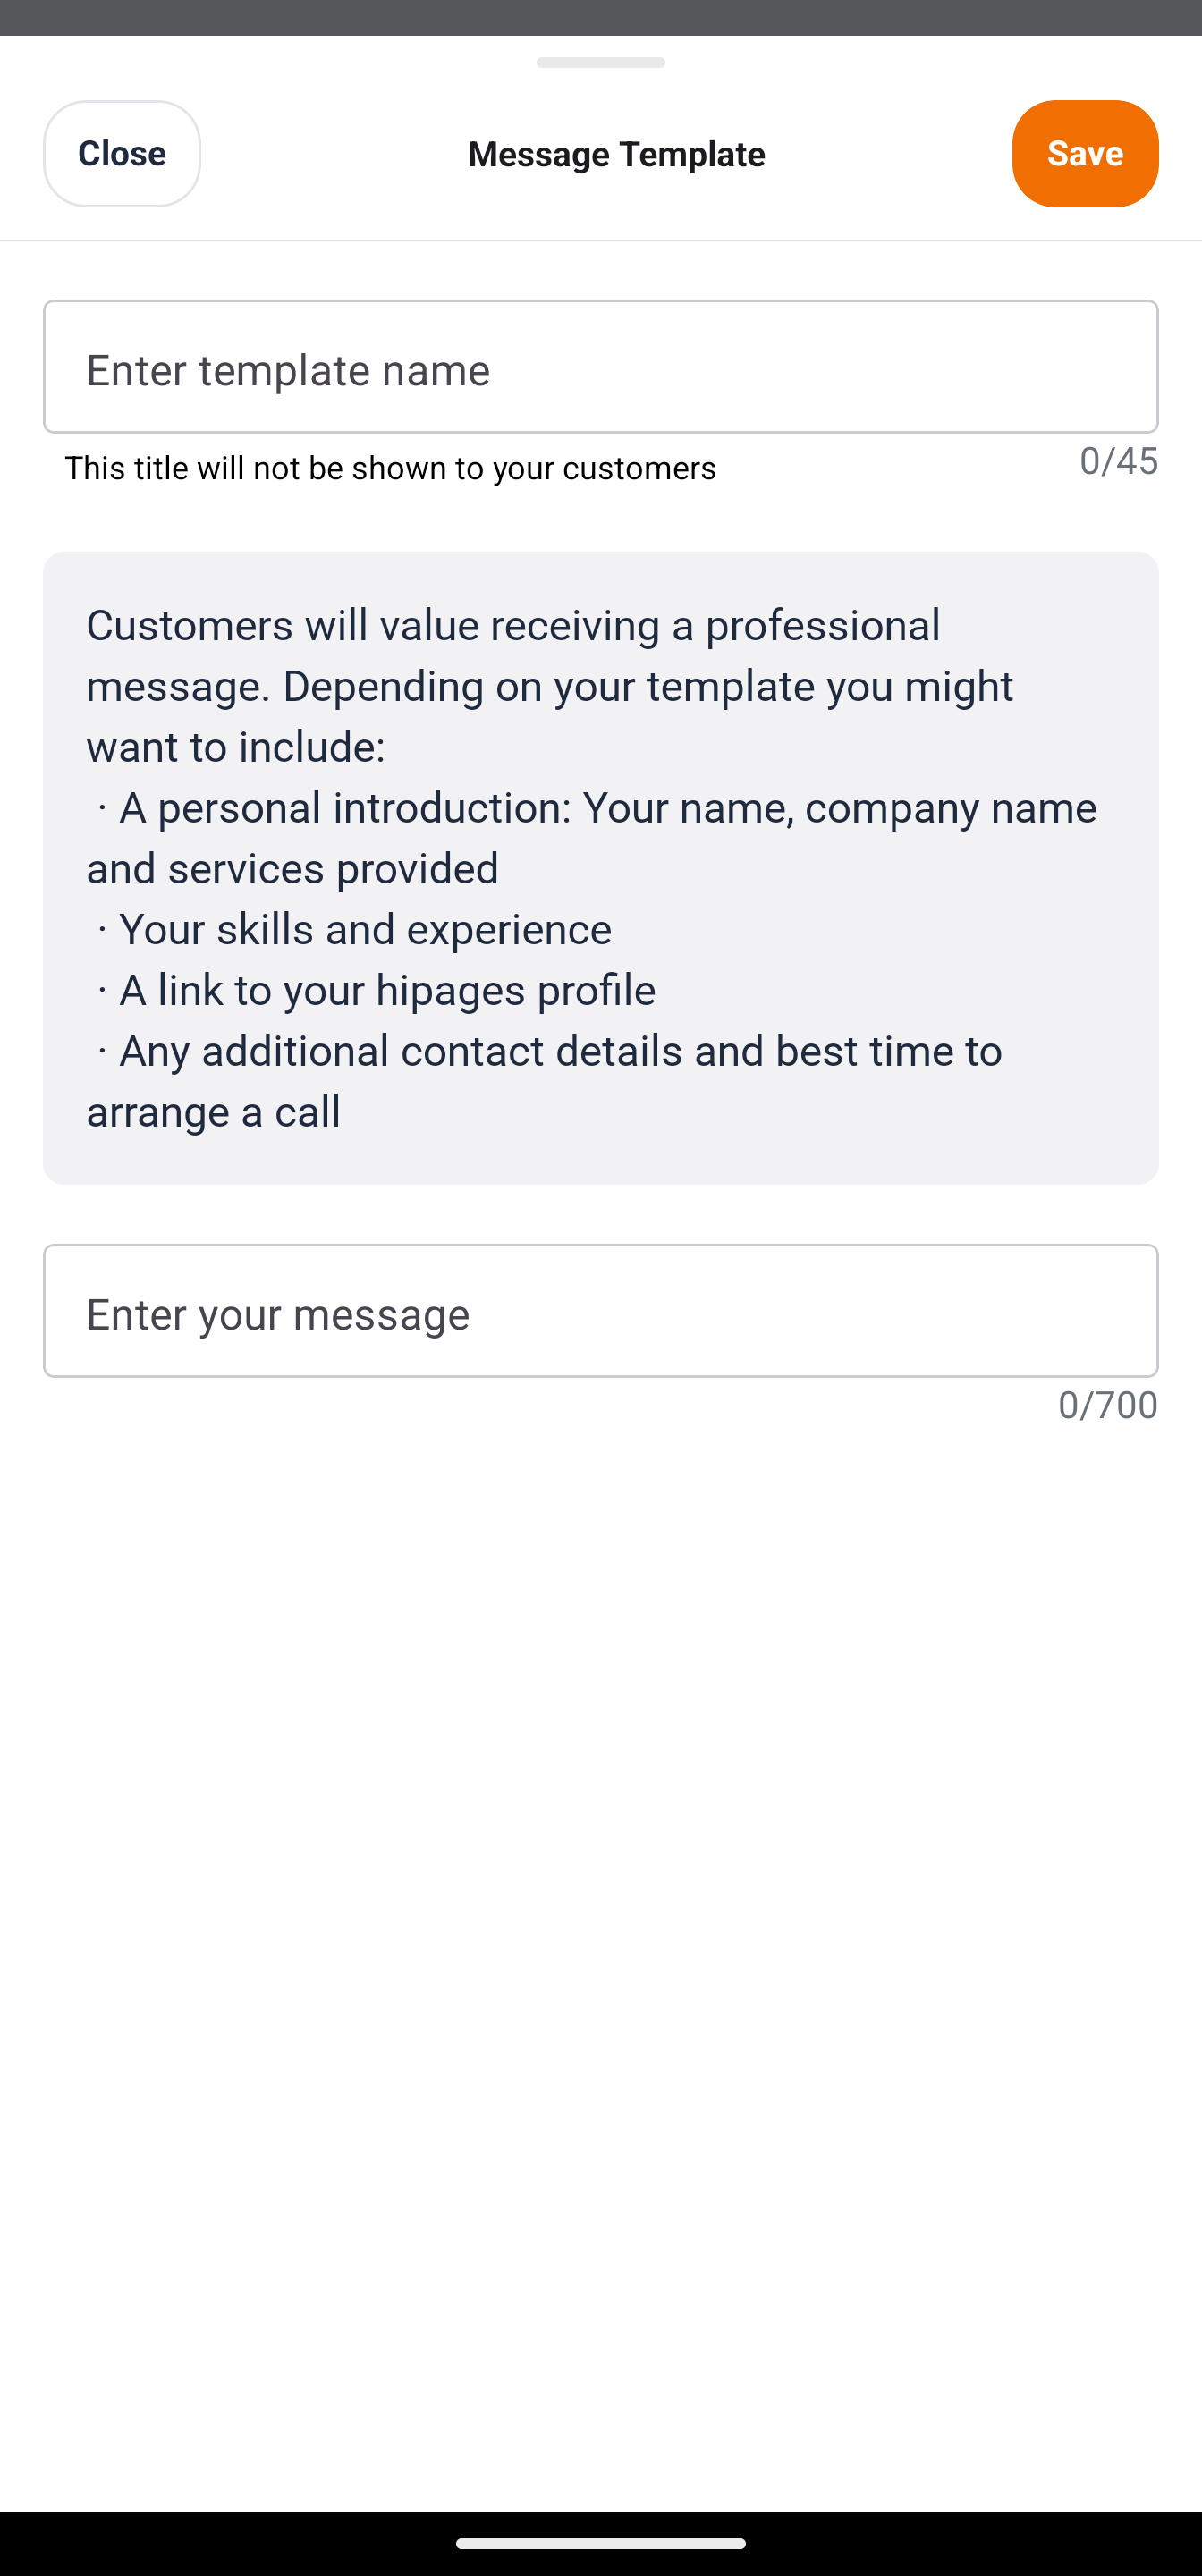Click the Enter your message field

click(600, 1311)
